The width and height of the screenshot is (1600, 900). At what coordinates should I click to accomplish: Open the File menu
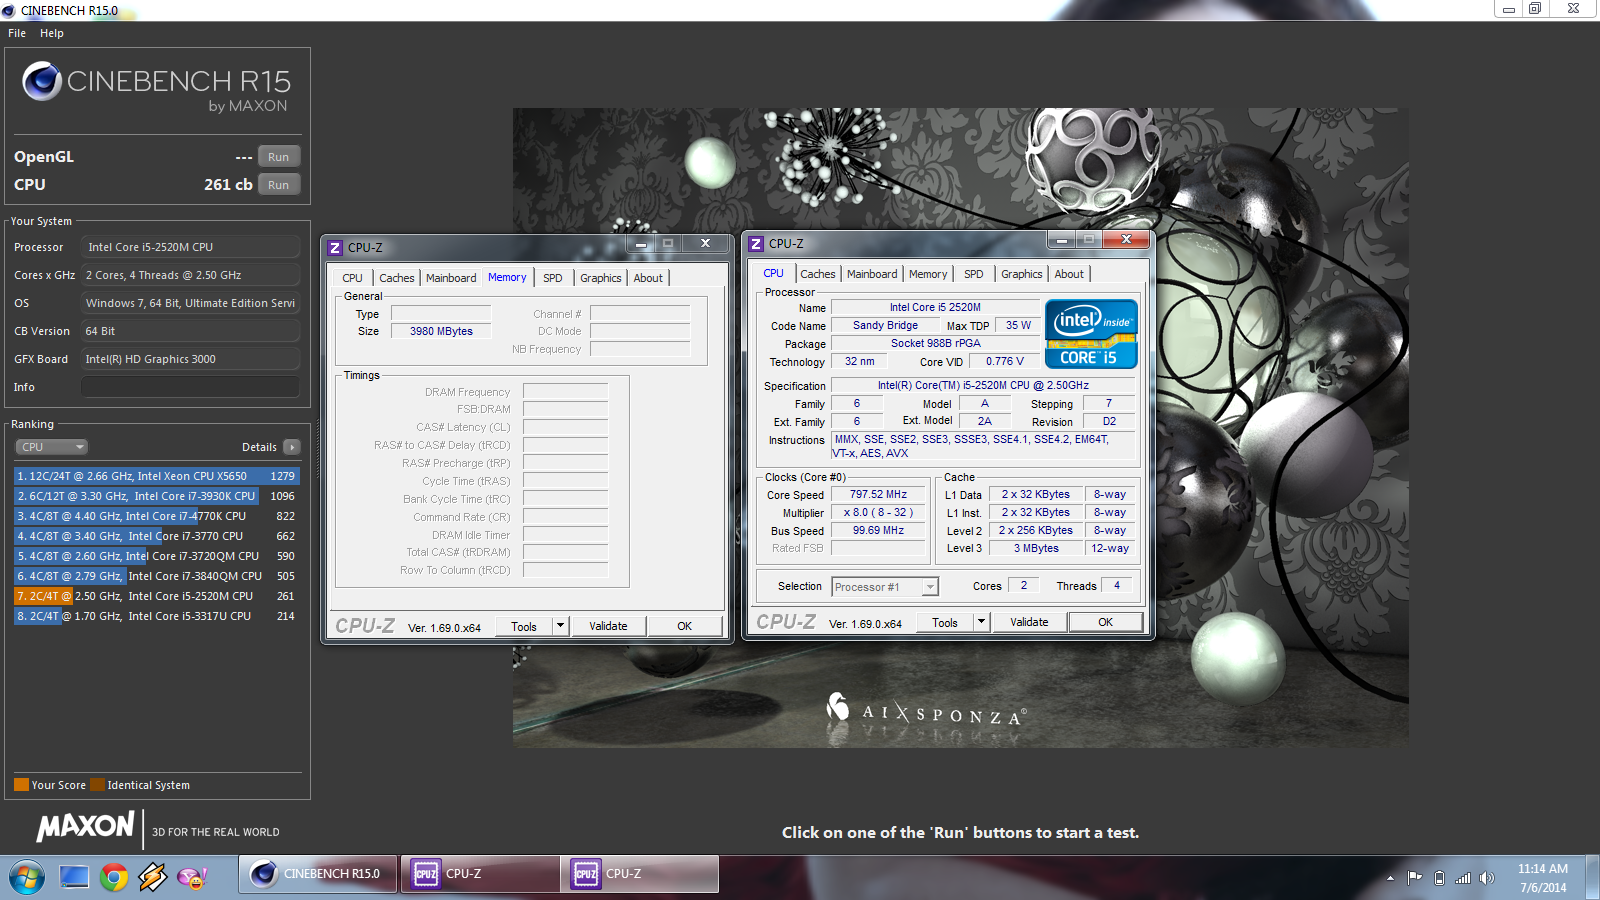[x=17, y=33]
